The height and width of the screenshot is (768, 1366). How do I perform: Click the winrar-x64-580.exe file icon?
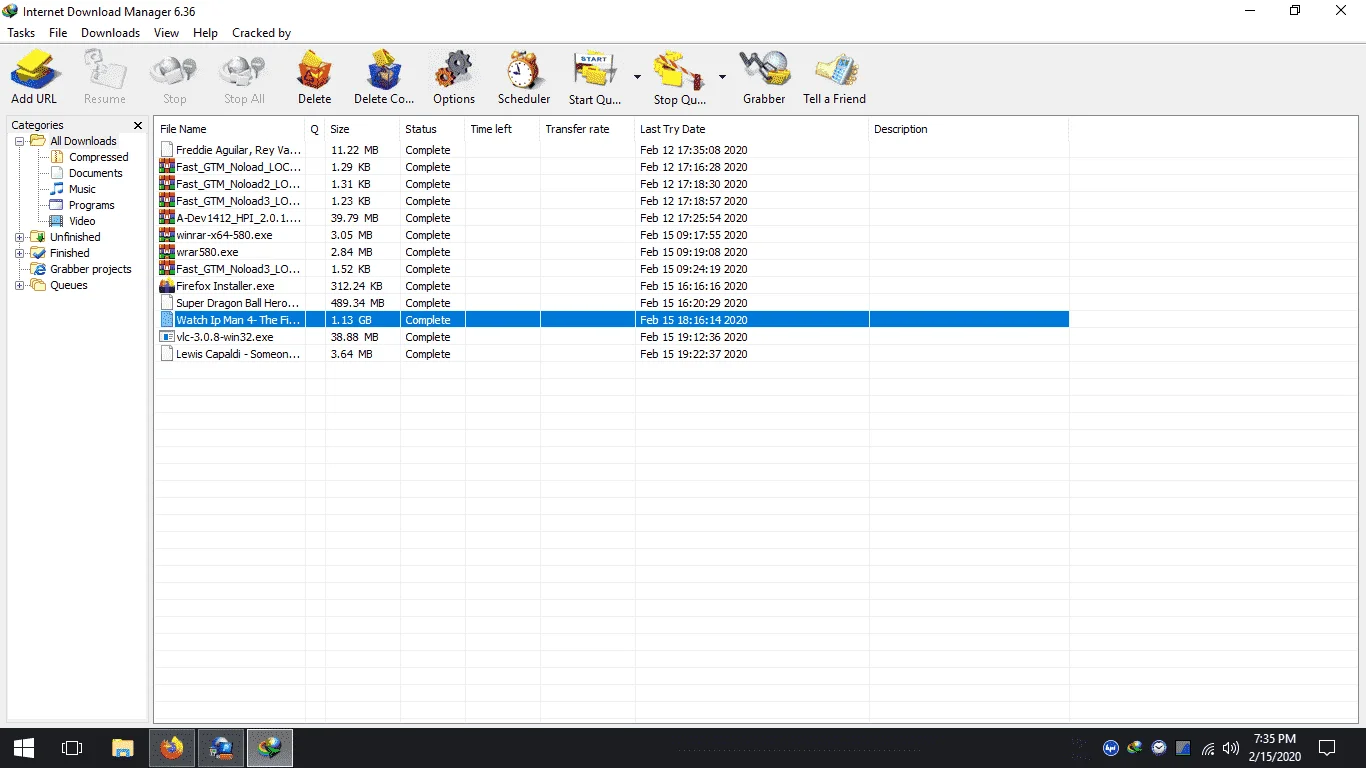tap(167, 235)
